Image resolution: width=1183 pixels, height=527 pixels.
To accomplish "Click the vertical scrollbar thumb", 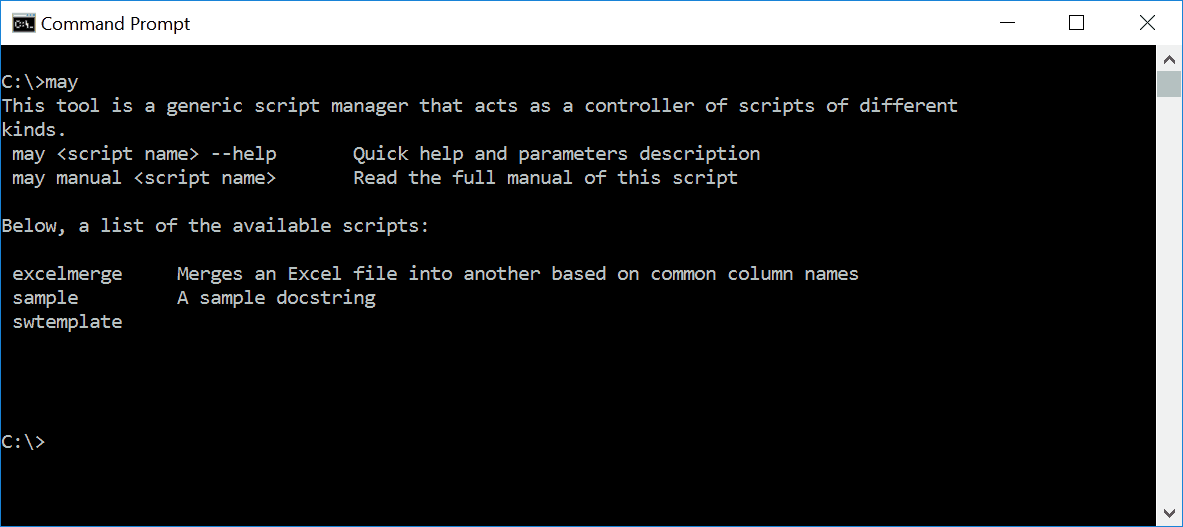I will [1168, 83].
